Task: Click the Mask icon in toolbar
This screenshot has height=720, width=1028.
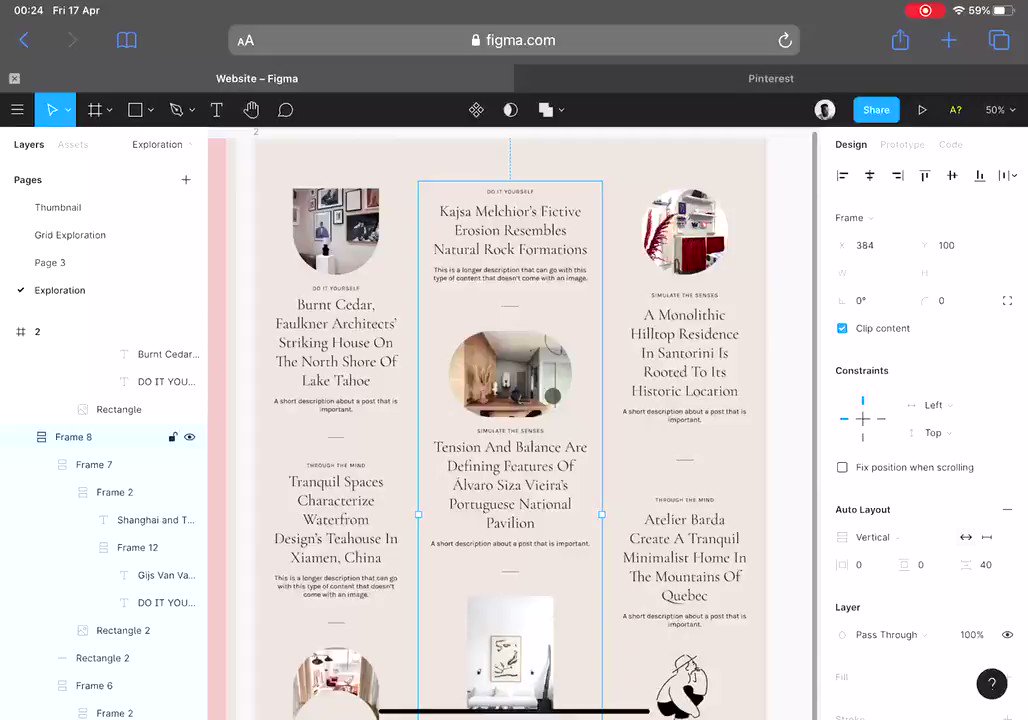Action: click(x=511, y=110)
